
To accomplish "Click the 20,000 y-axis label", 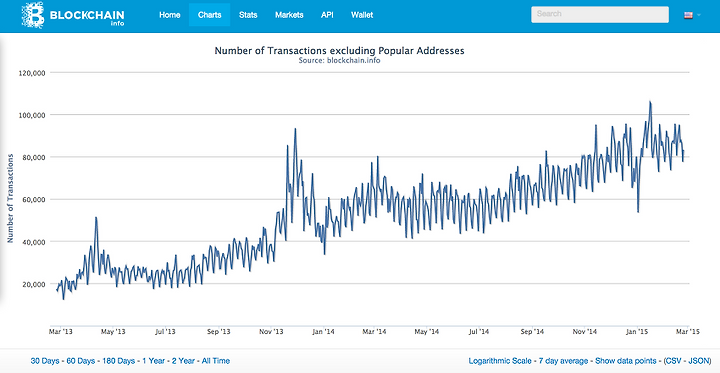I will coord(33,284).
